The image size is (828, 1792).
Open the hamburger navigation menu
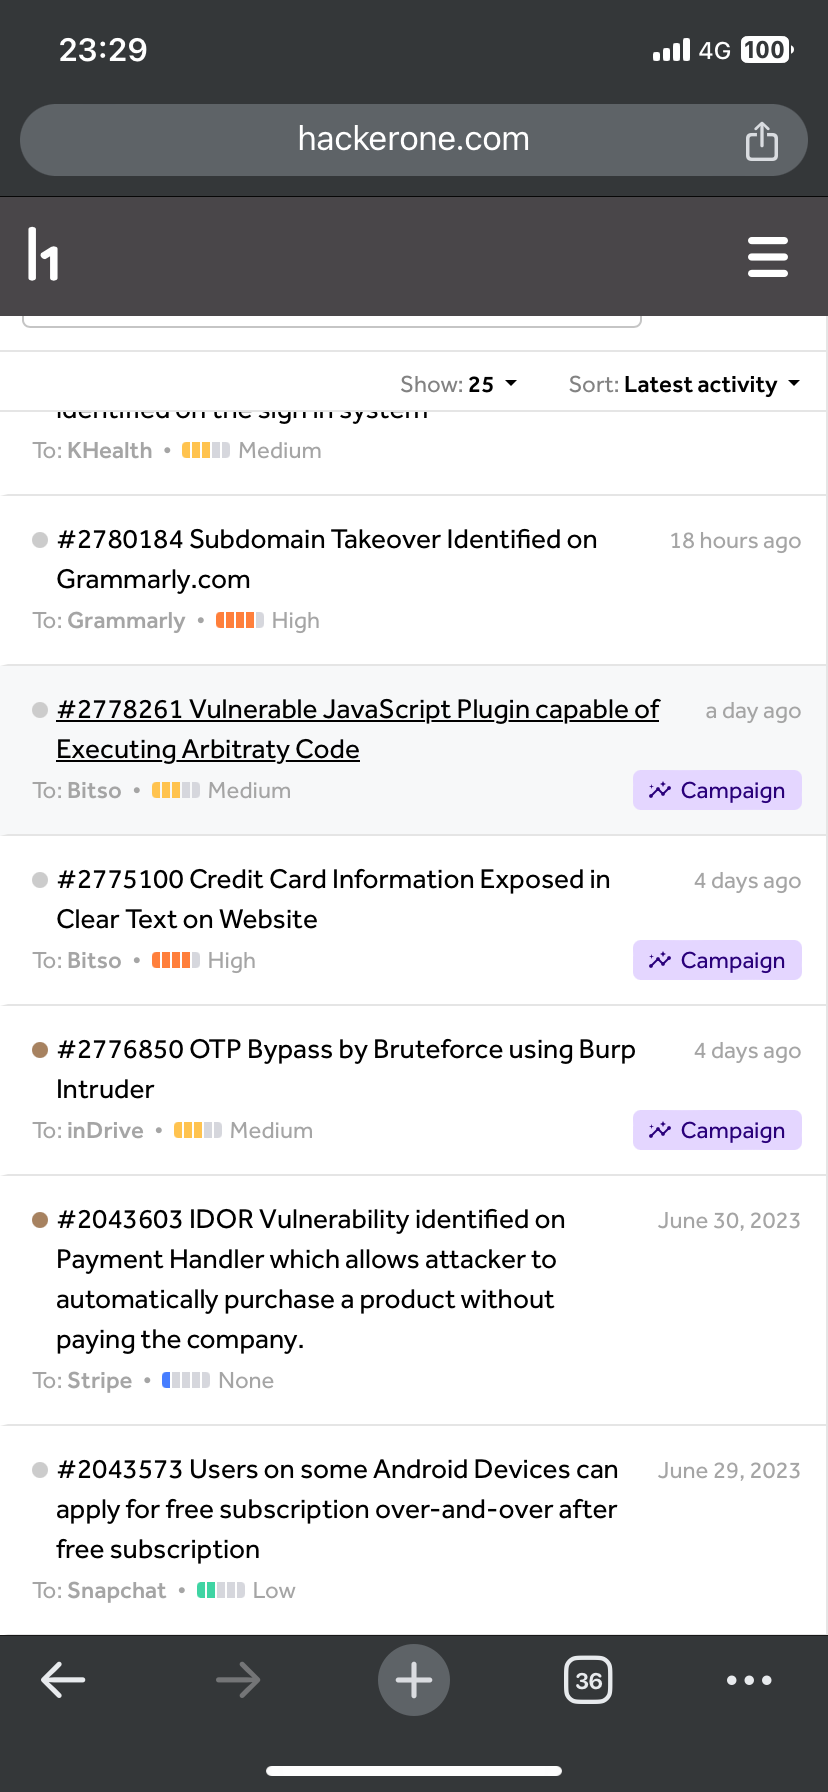[767, 256]
